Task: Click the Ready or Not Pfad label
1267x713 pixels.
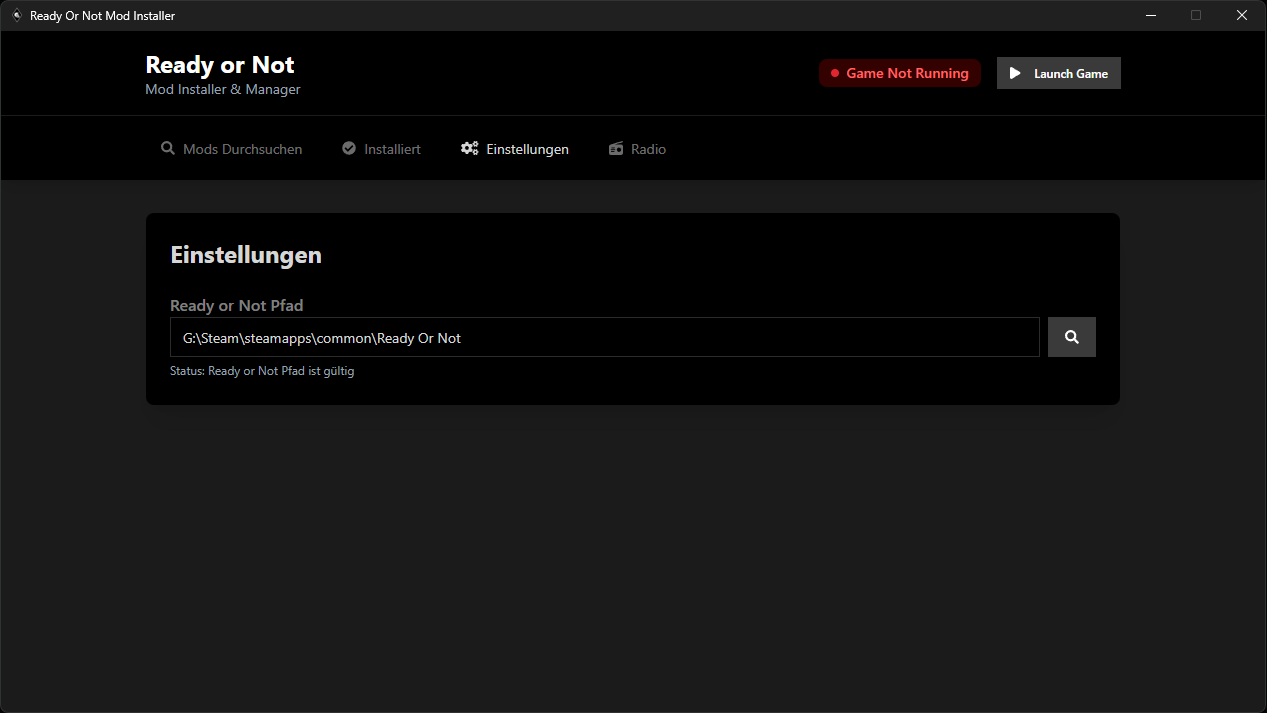Action: (237, 305)
